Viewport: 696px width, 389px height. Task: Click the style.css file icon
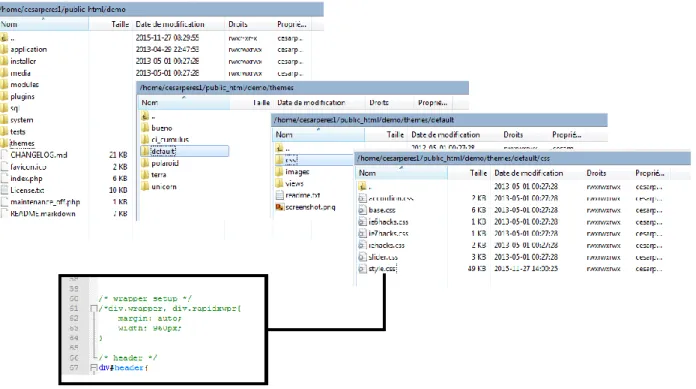tap(362, 269)
